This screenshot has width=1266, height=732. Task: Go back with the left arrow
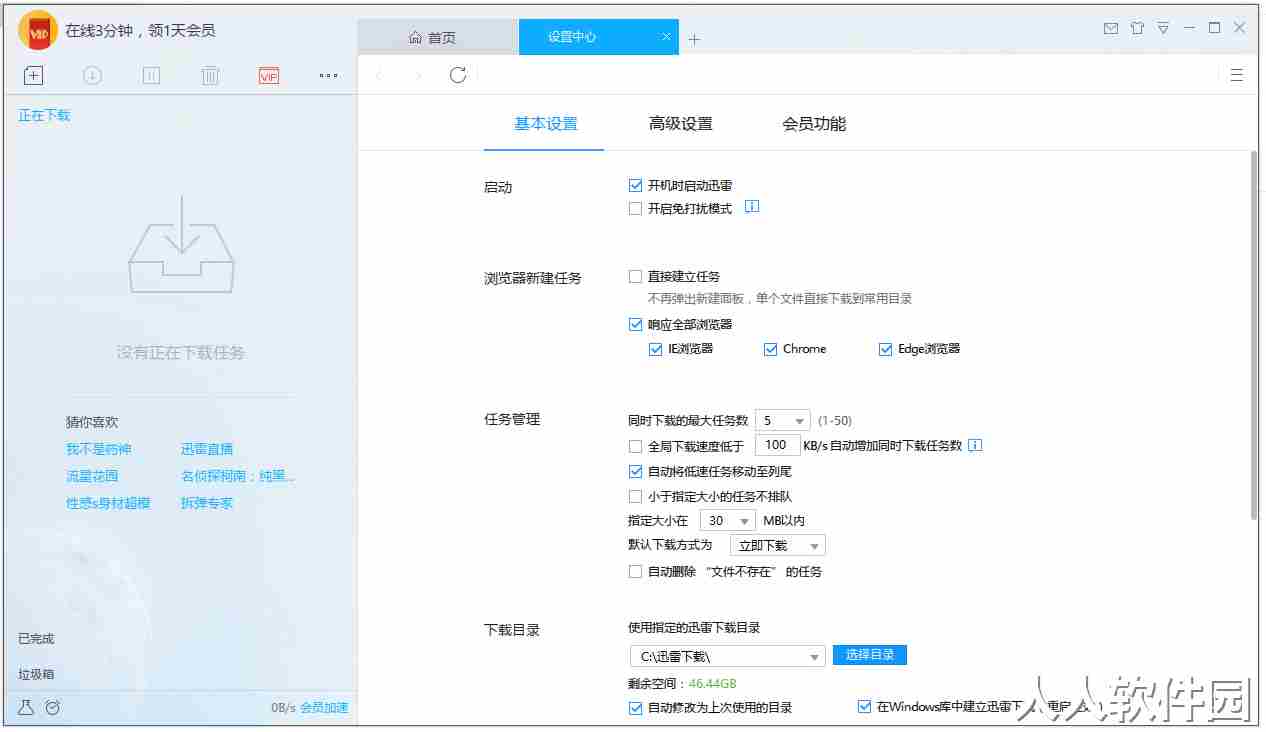tap(378, 75)
